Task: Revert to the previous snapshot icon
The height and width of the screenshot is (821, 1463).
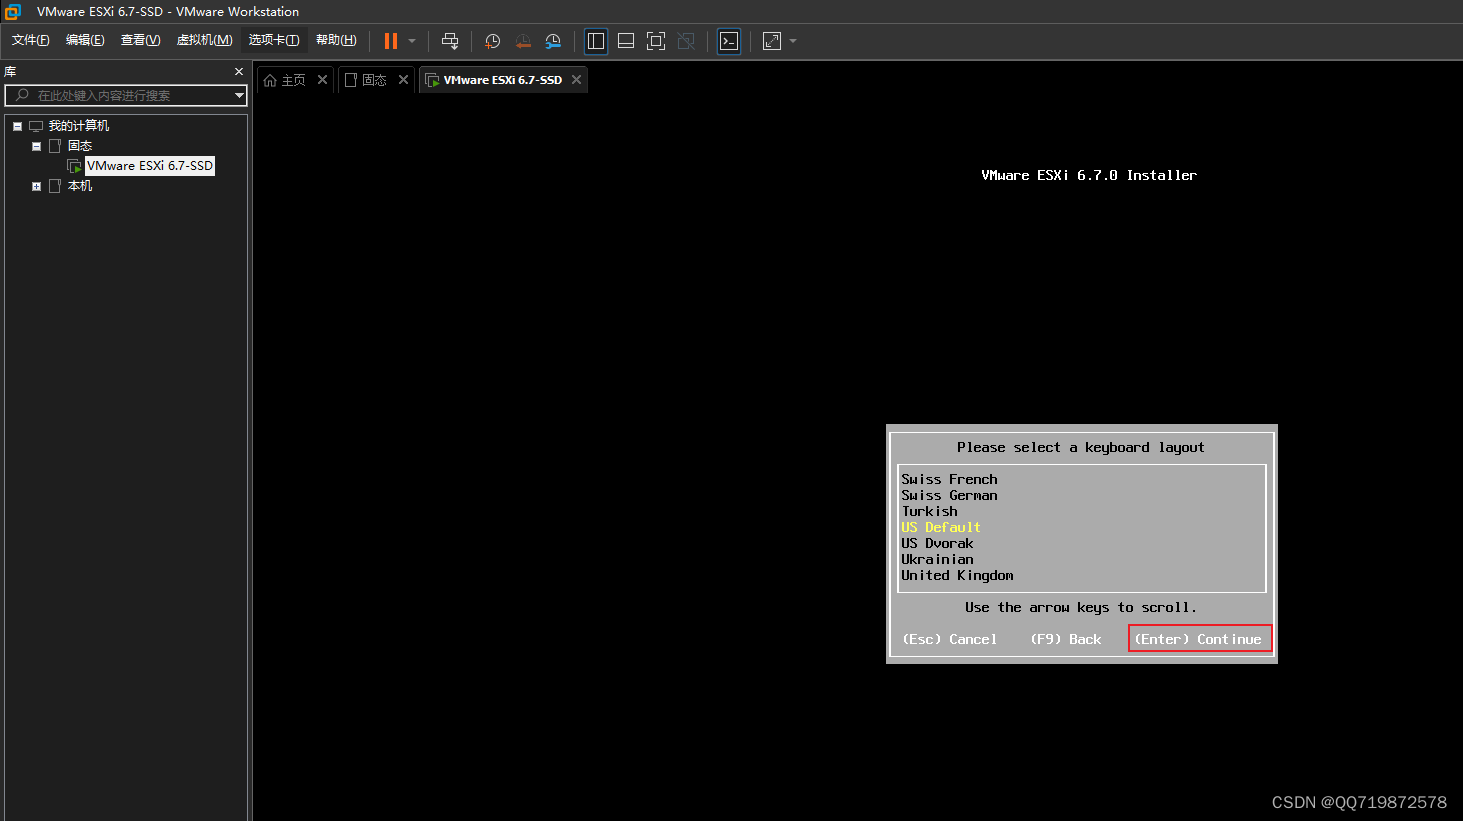Action: (523, 41)
